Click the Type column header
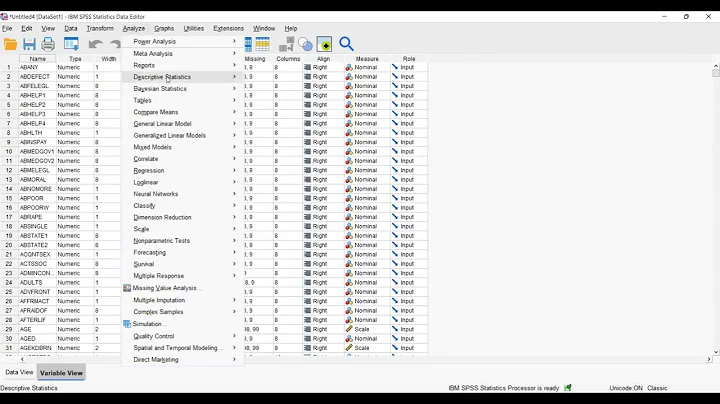This screenshot has height=404, width=720. pos(75,59)
